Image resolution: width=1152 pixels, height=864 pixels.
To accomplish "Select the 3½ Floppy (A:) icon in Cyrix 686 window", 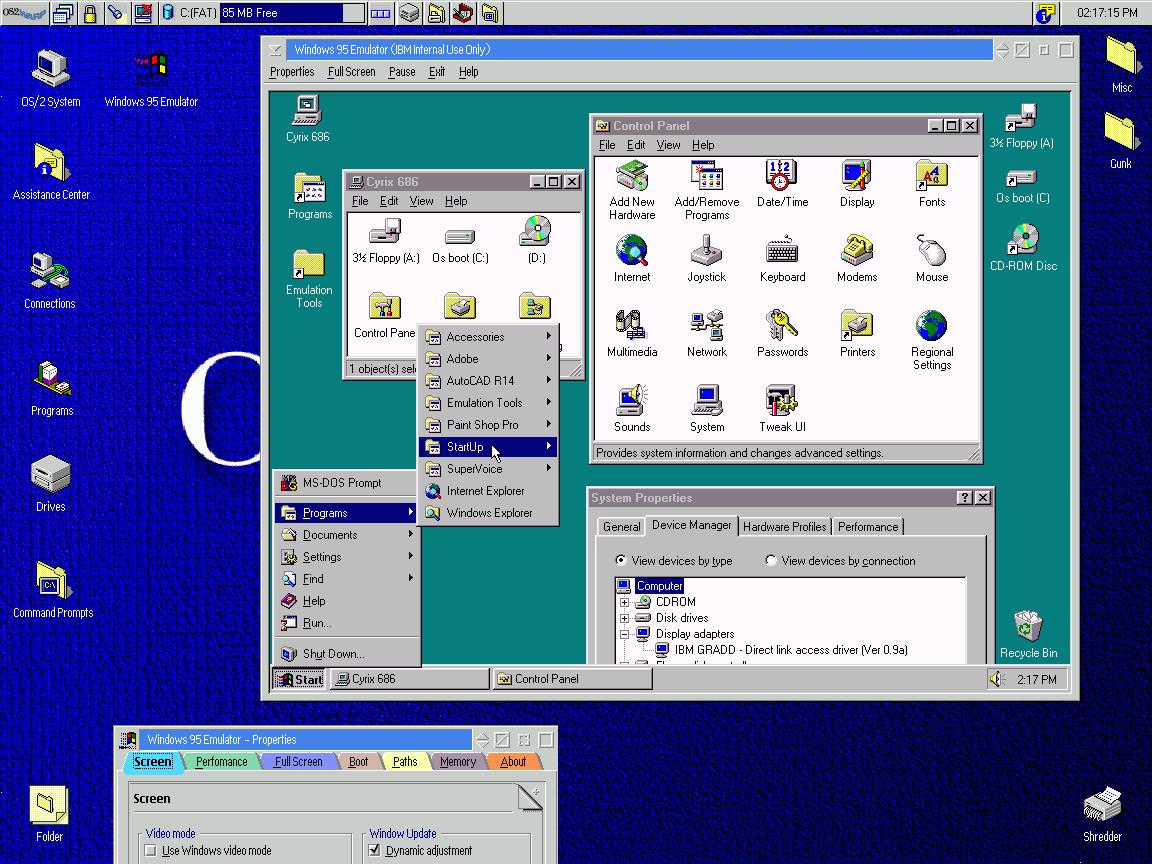I will coord(386,240).
